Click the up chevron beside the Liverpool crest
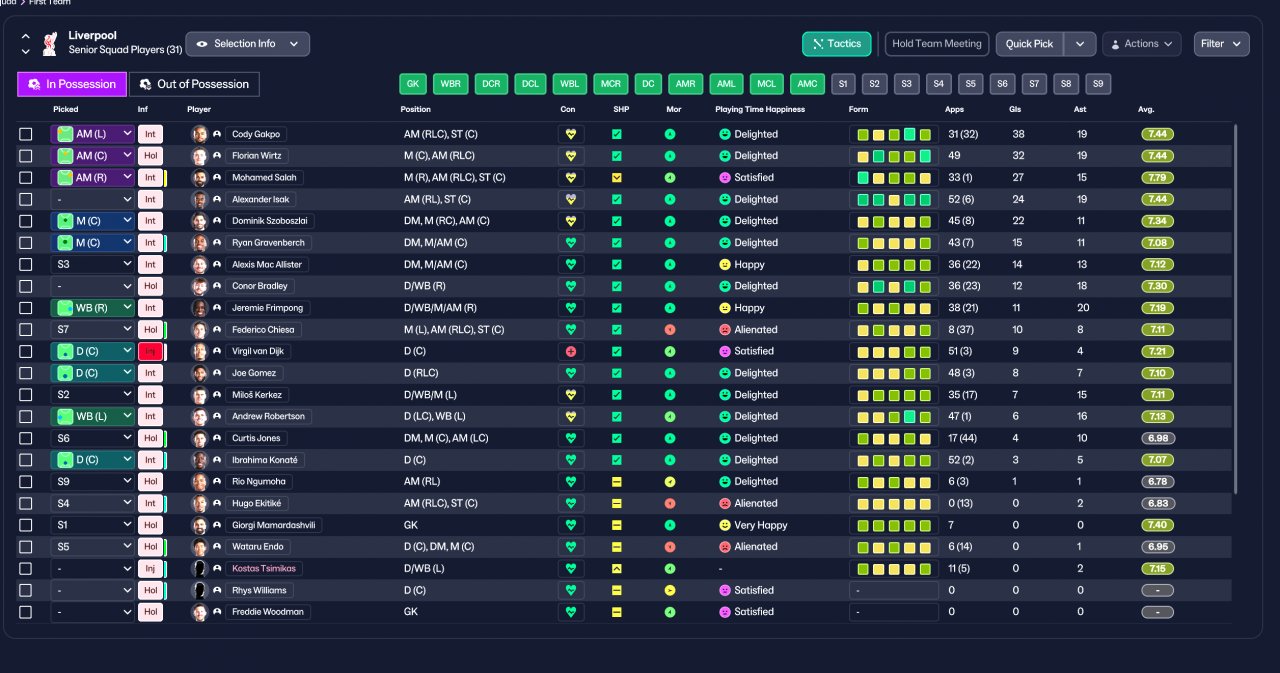The height and width of the screenshot is (673, 1280). pos(25,37)
